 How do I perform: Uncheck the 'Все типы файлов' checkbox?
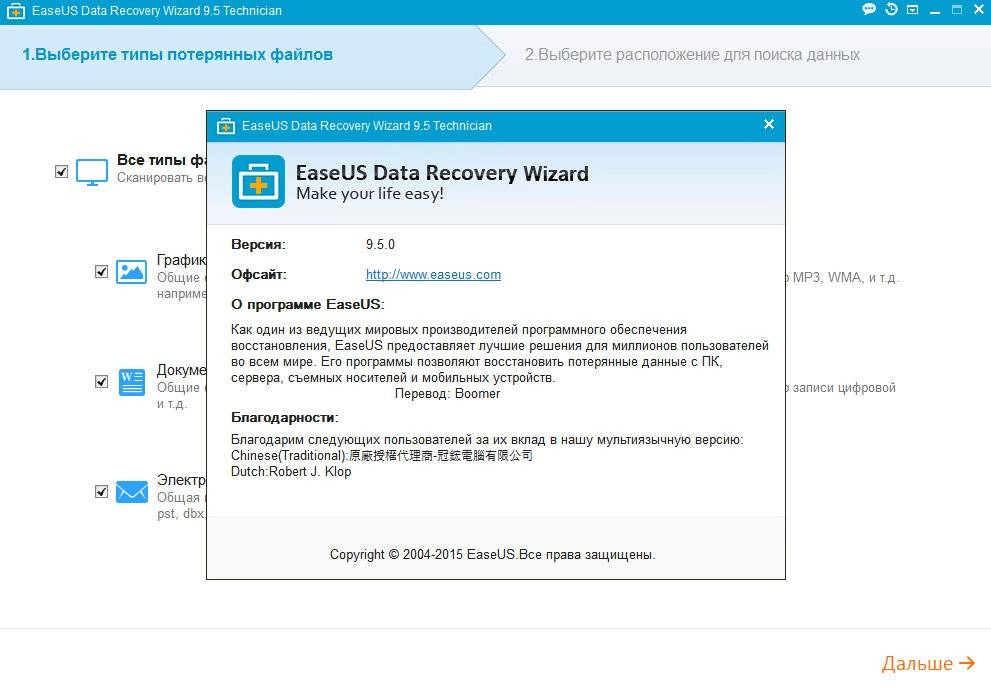pos(61,171)
